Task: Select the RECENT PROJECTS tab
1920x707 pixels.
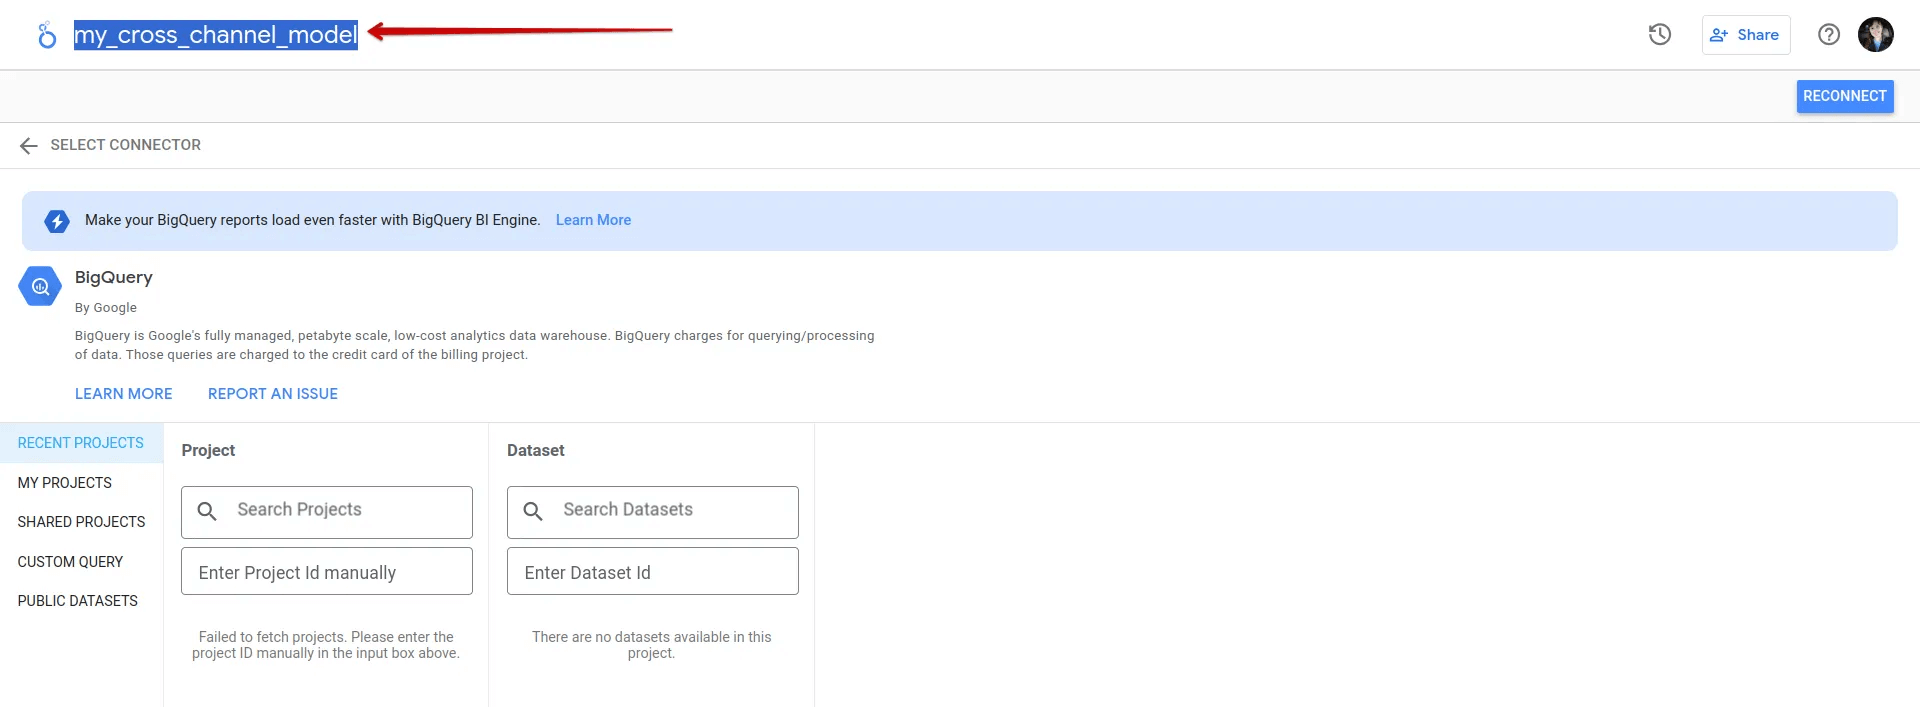Action: pos(81,443)
